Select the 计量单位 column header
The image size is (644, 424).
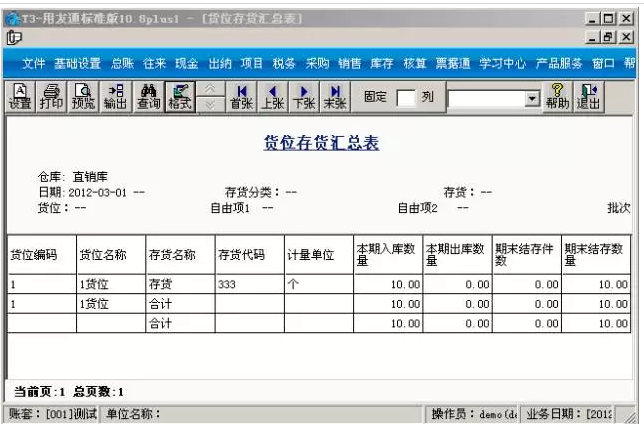pyautogui.click(x=319, y=255)
